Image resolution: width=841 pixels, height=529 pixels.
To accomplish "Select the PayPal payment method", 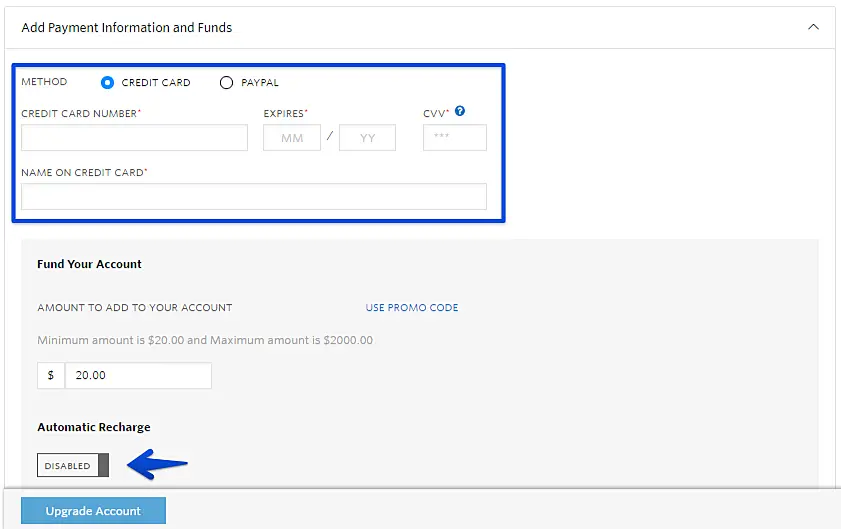I will pos(226,83).
